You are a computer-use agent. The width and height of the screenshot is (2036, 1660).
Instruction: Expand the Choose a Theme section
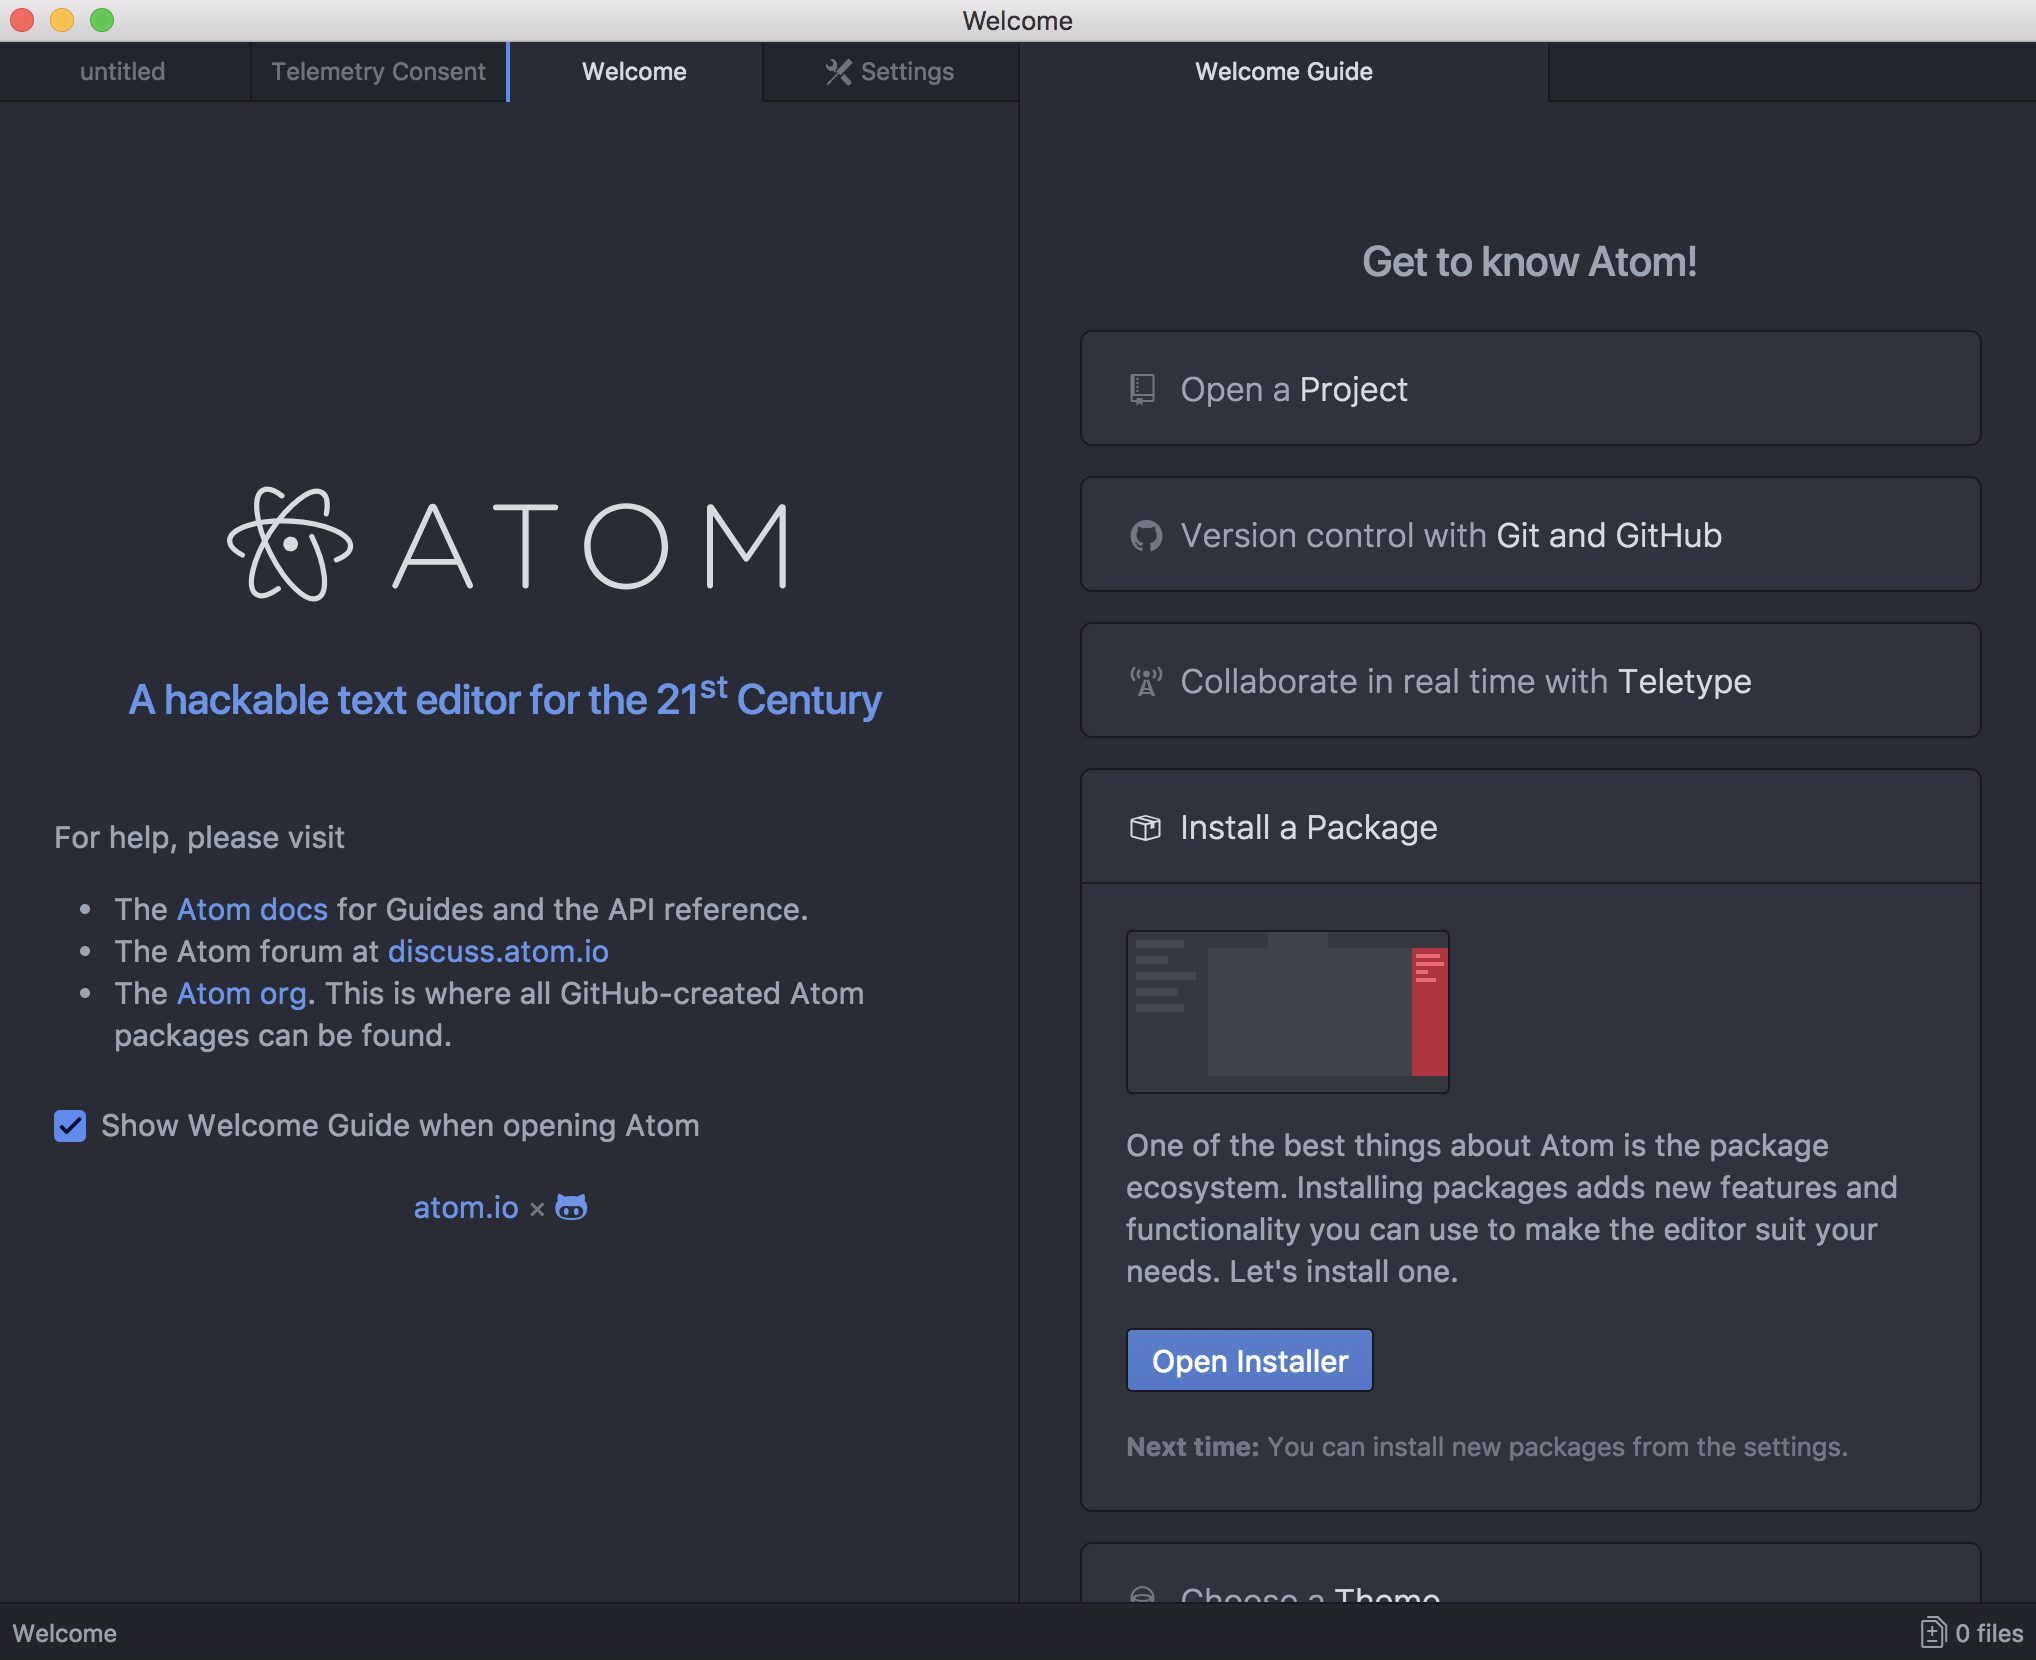click(1530, 1575)
